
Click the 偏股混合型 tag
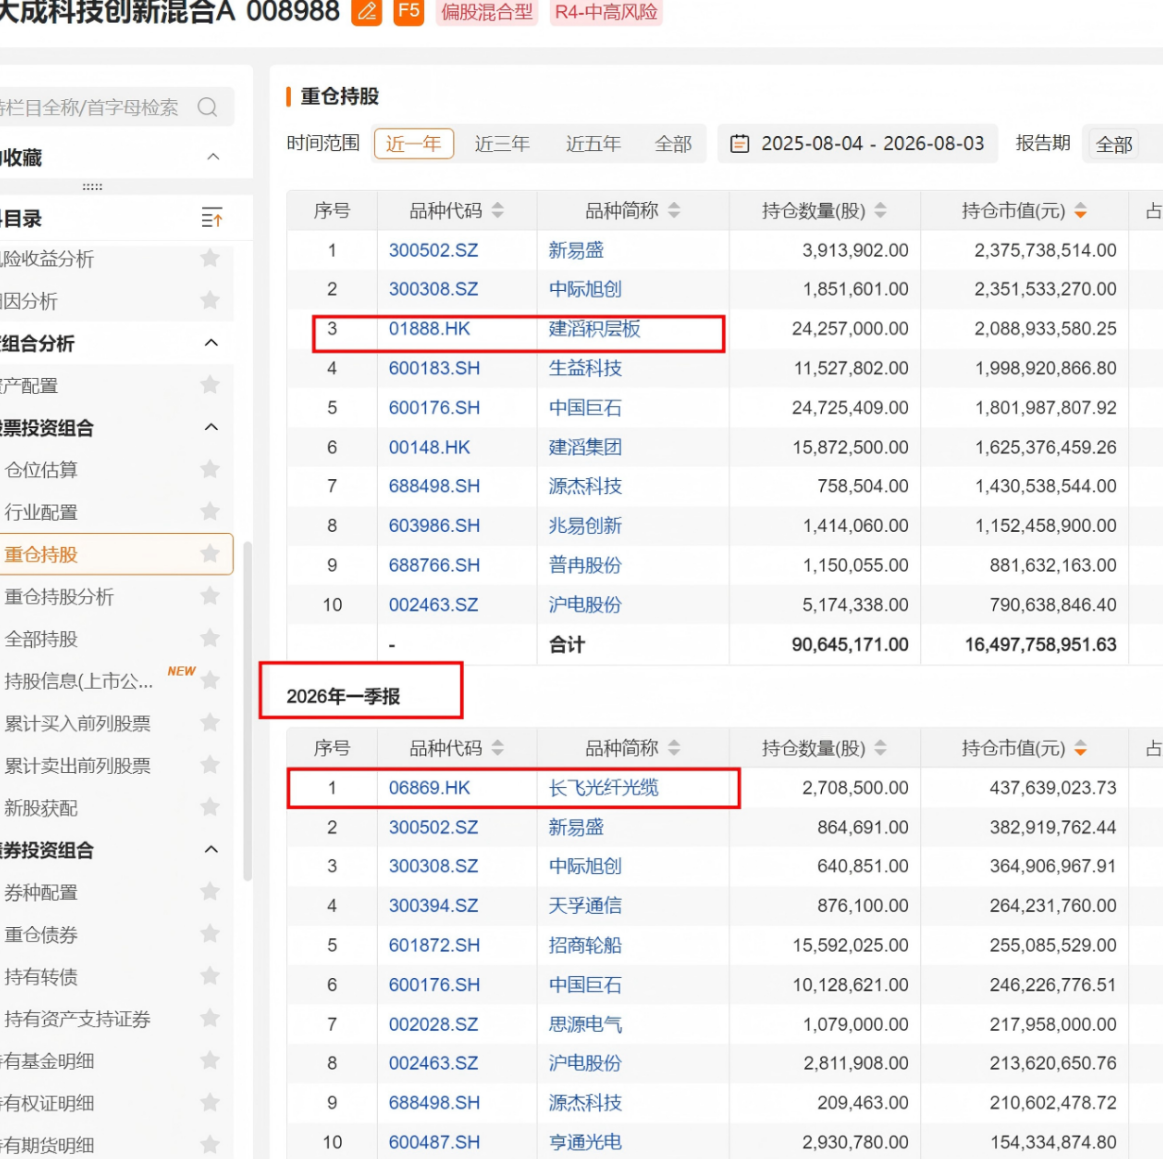[x=487, y=12]
